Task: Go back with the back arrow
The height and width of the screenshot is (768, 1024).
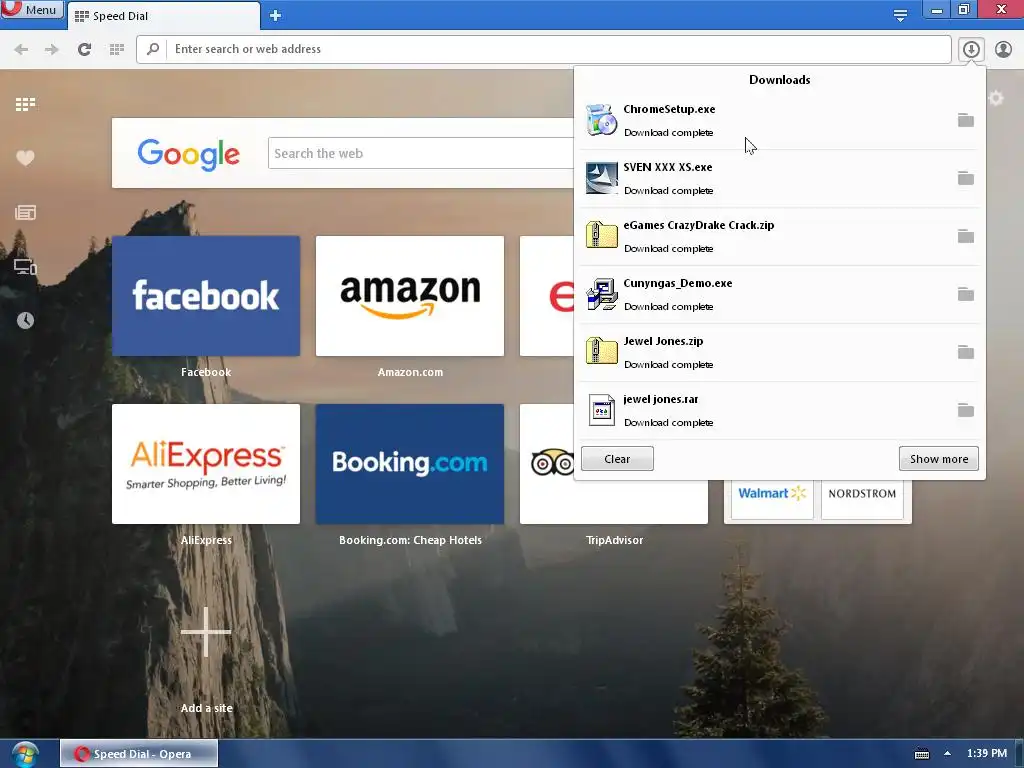Action: 21,49
